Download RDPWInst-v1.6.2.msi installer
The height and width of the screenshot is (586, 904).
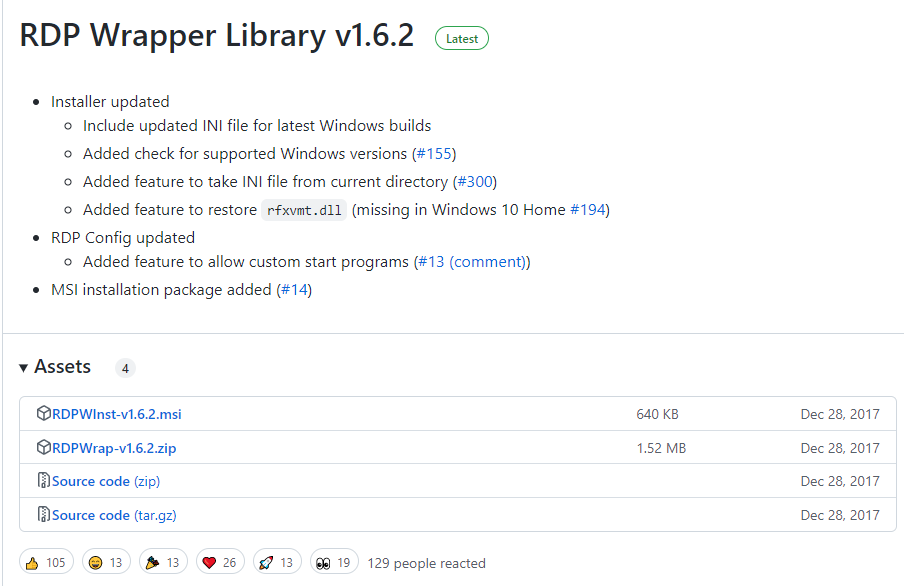[116, 414]
